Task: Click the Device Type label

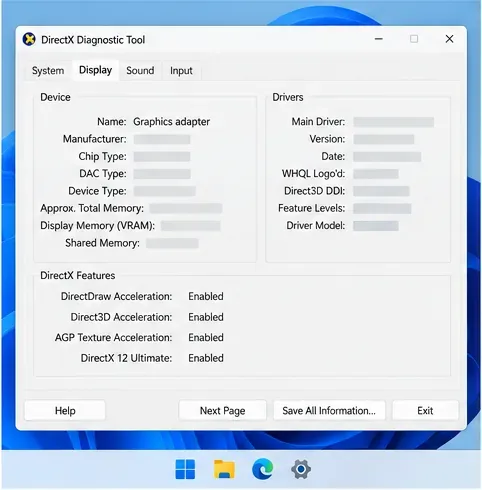Action: [97, 191]
